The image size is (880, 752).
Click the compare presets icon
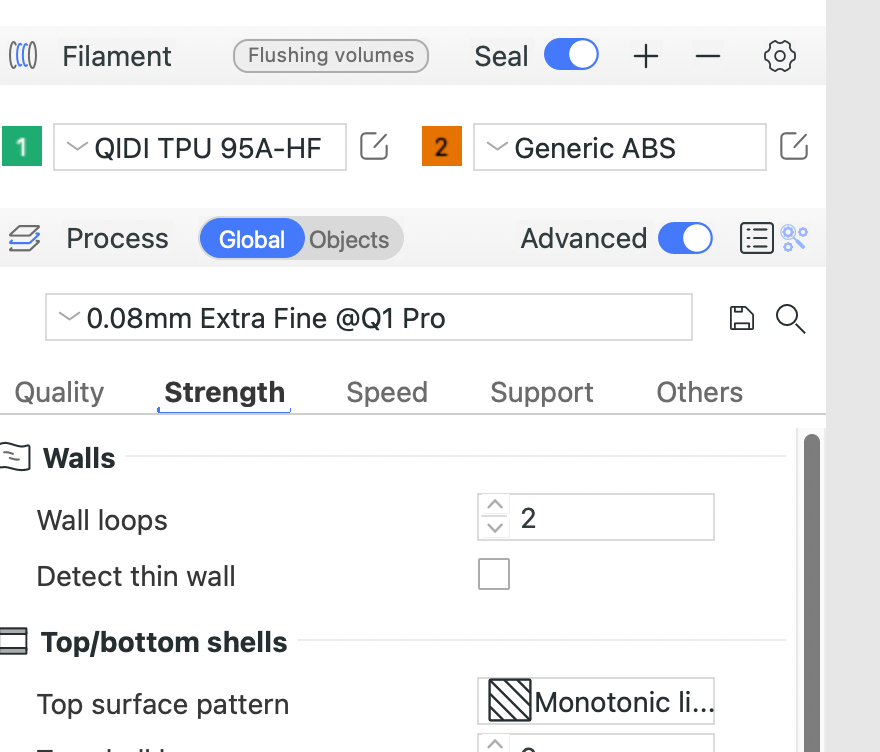(795, 238)
